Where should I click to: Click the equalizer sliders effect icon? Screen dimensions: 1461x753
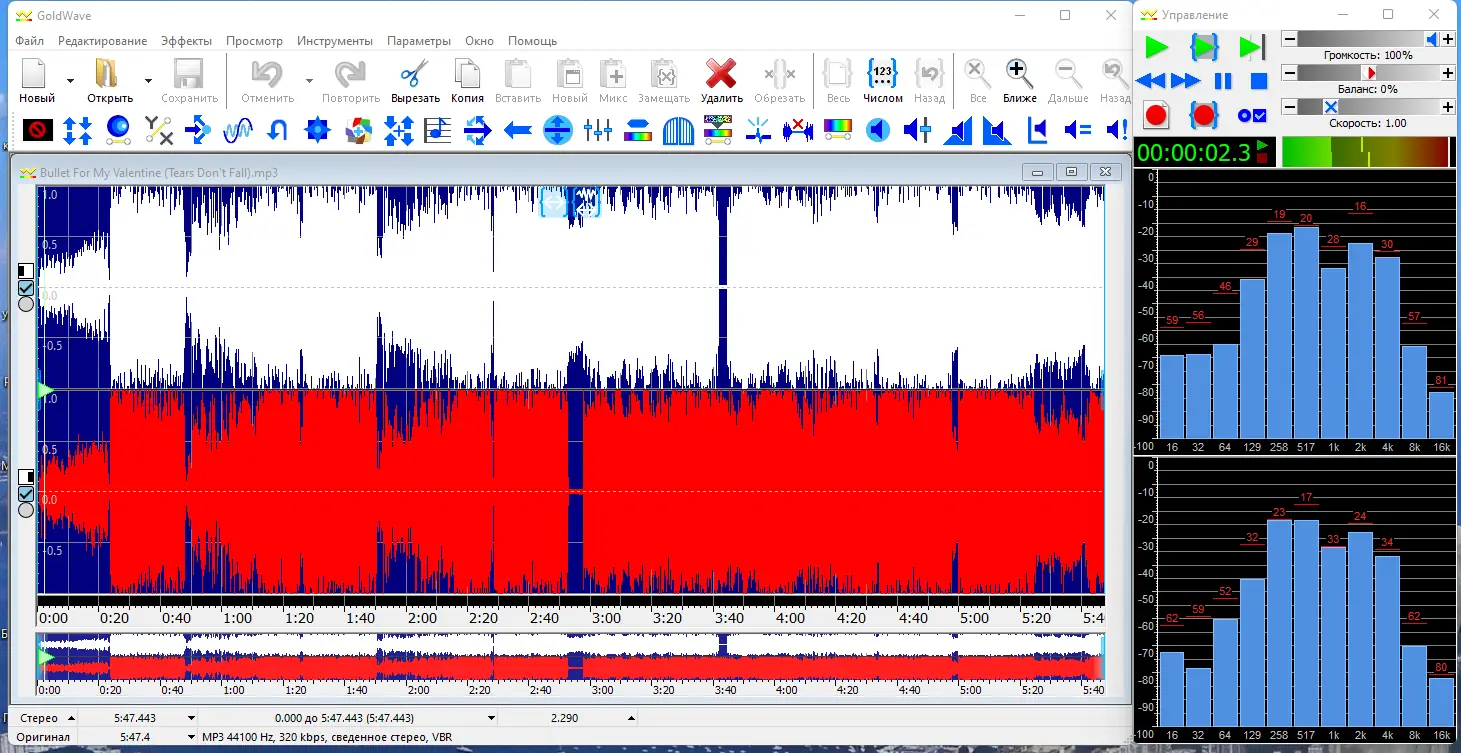pyautogui.click(x=598, y=130)
